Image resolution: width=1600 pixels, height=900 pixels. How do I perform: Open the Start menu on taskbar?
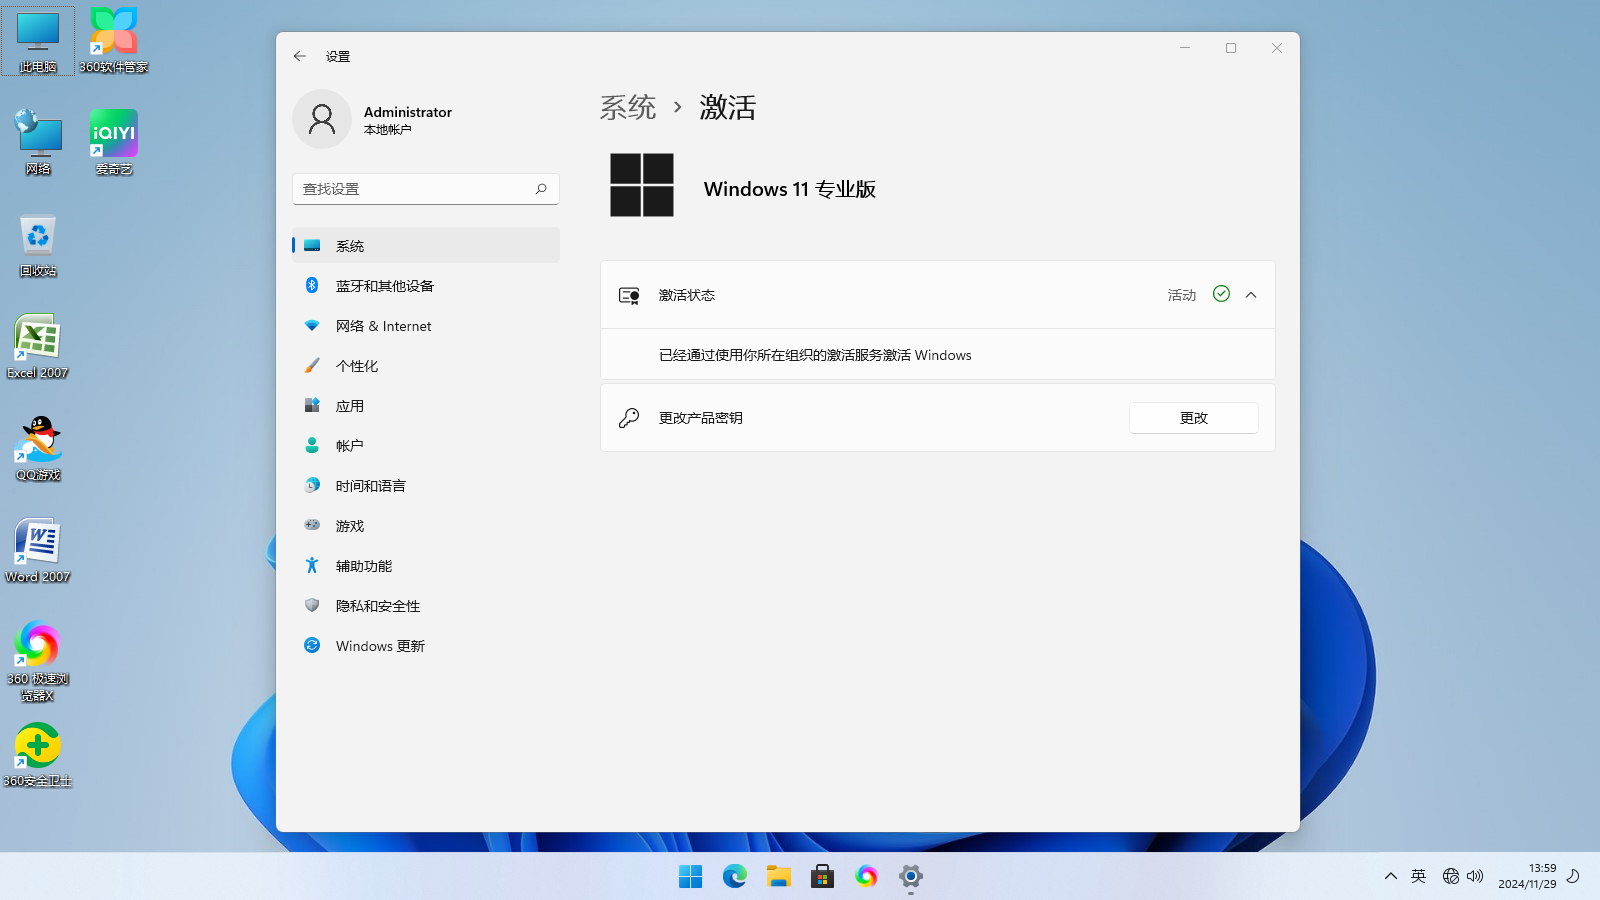691,877
